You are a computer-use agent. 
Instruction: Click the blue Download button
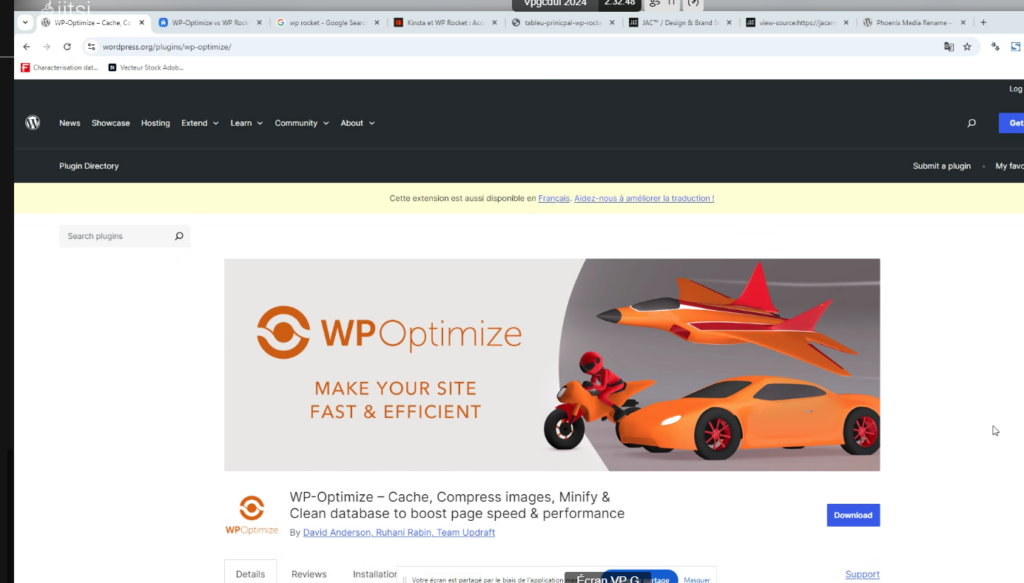tap(853, 515)
